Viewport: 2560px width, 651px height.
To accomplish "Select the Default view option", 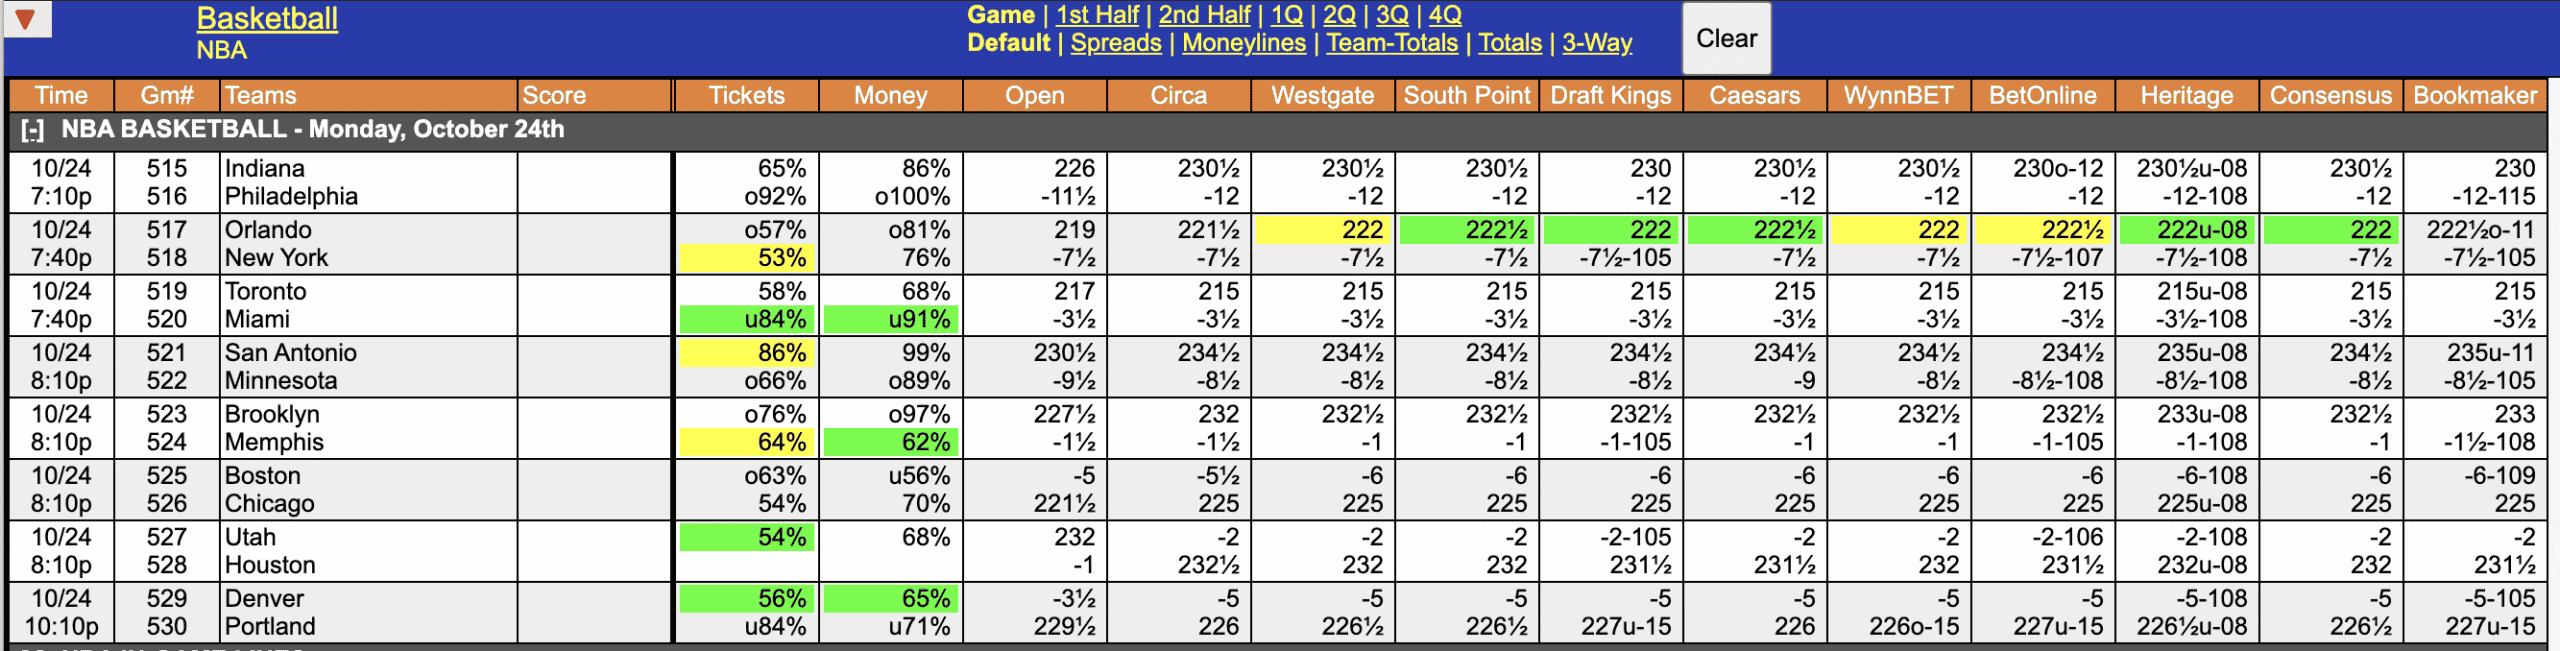I will pyautogui.click(x=1008, y=43).
